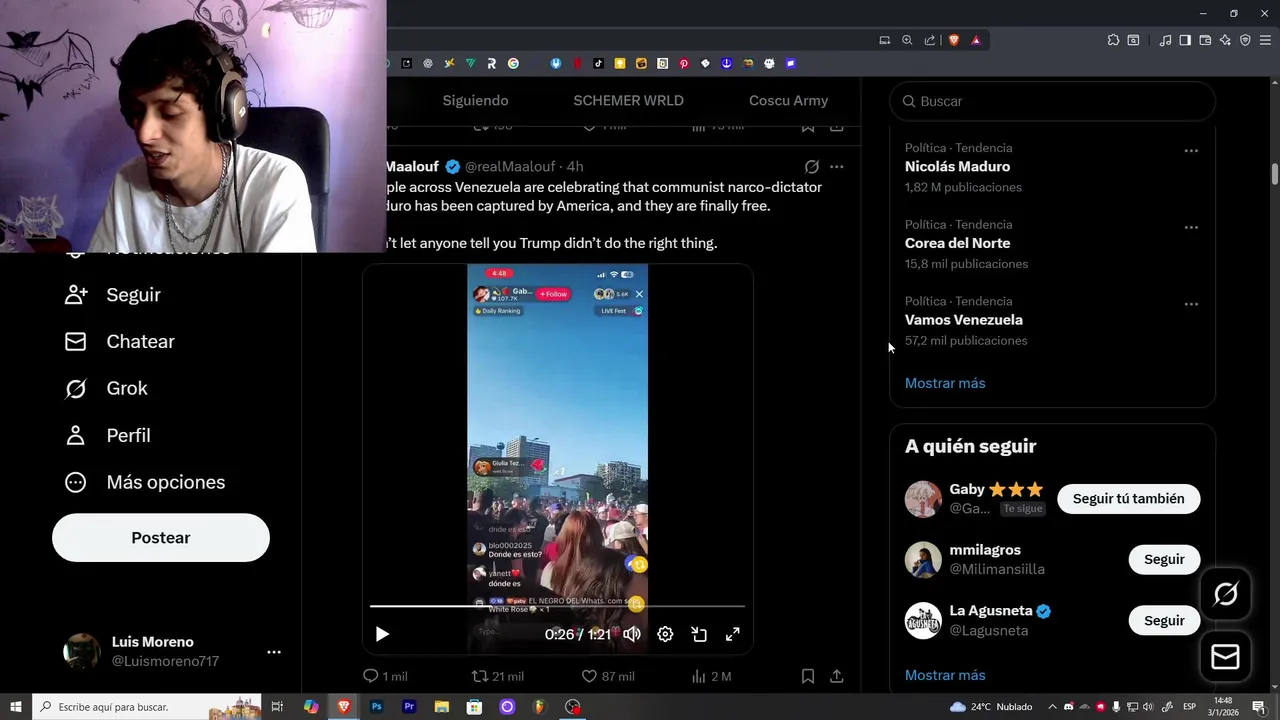The height and width of the screenshot is (720, 1280).
Task: Open Premiere Pro from the taskbar
Action: 409,707
